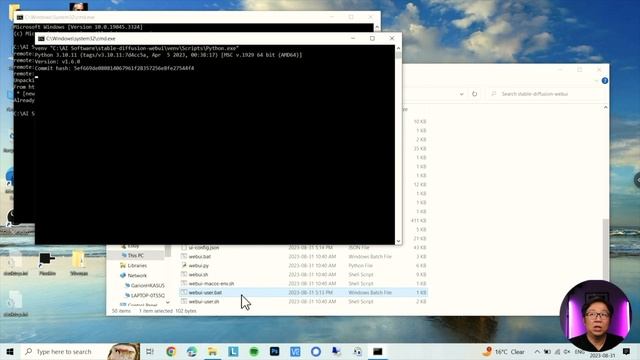Click the 'Type here to search' taskbar box
Viewport: 640px width, 360px height.
point(63,351)
